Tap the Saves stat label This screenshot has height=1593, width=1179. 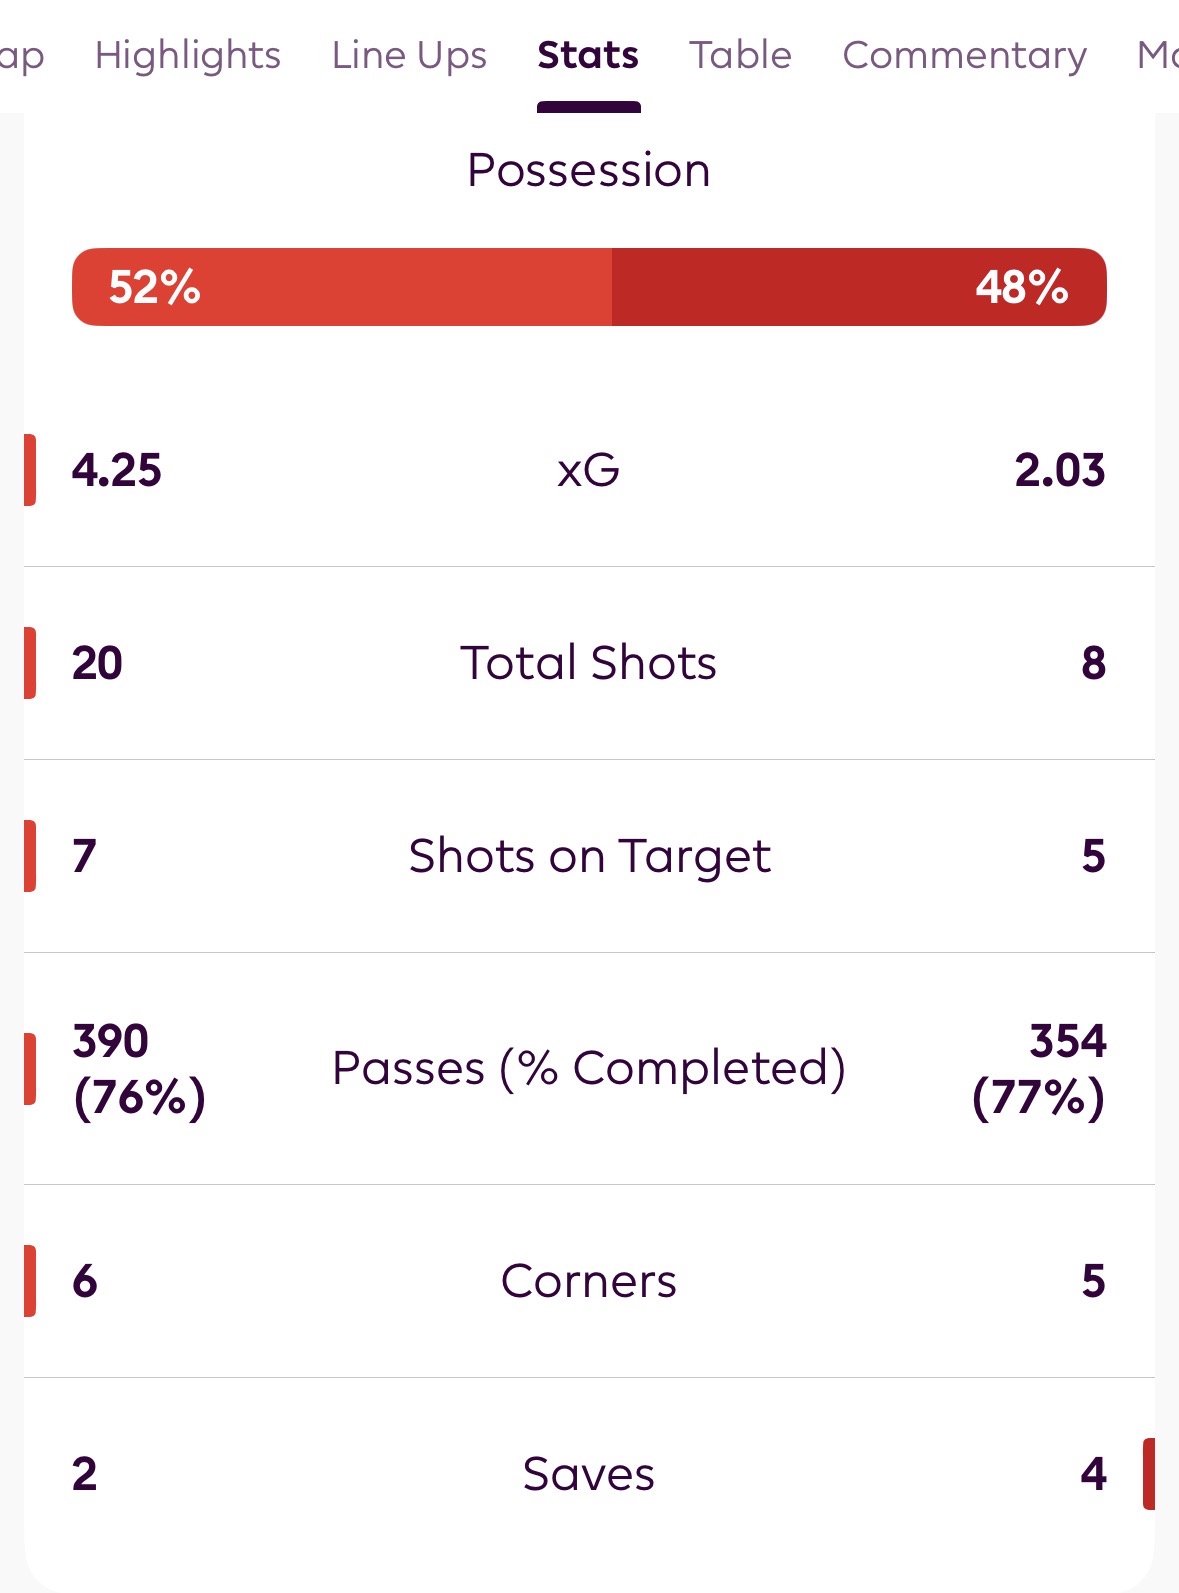589,1474
